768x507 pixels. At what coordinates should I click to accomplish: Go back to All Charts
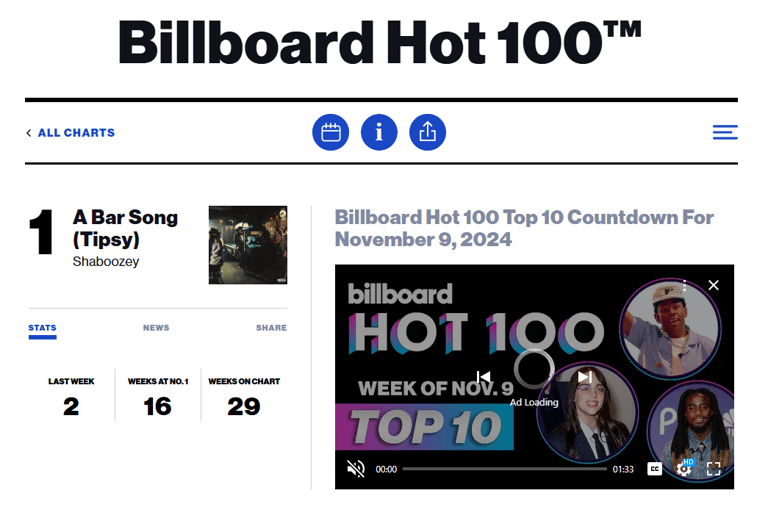(x=71, y=133)
